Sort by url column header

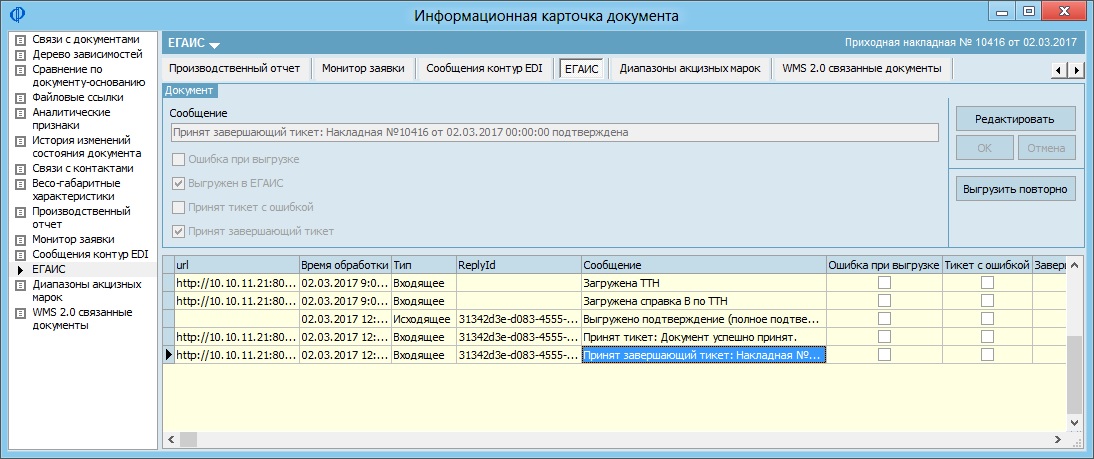click(236, 265)
